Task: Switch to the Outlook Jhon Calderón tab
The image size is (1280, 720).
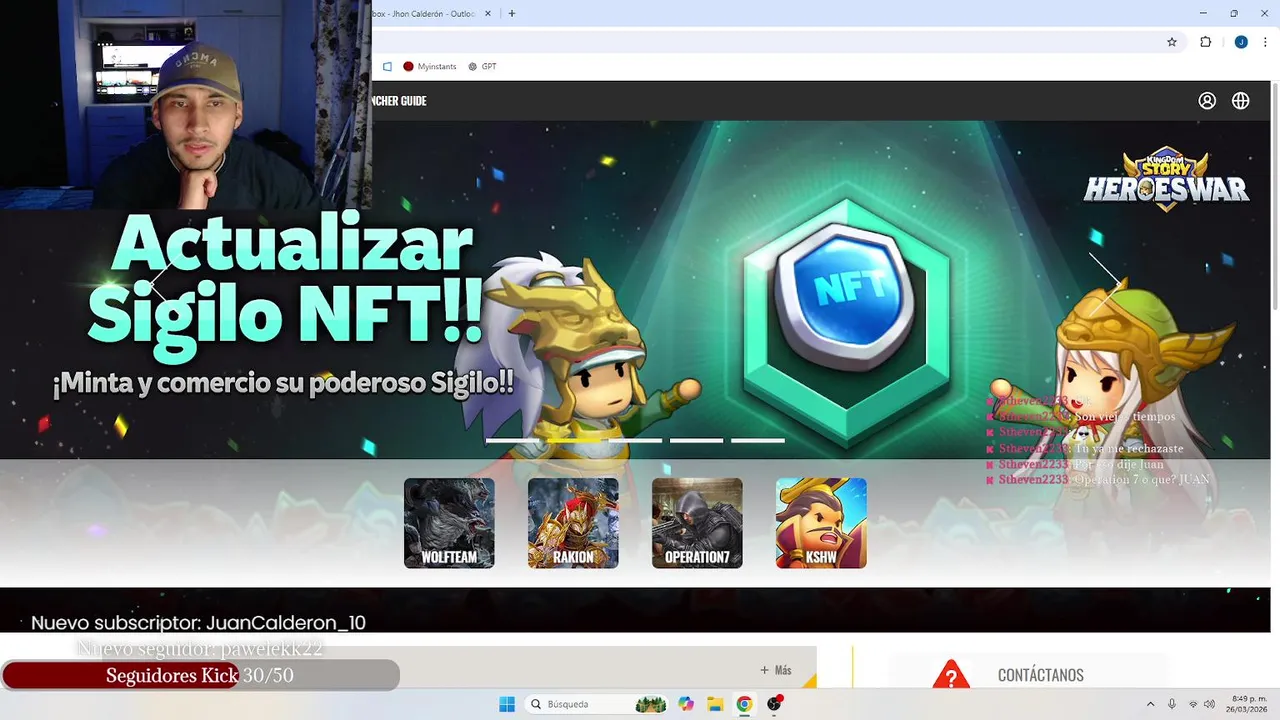Action: 425,14
